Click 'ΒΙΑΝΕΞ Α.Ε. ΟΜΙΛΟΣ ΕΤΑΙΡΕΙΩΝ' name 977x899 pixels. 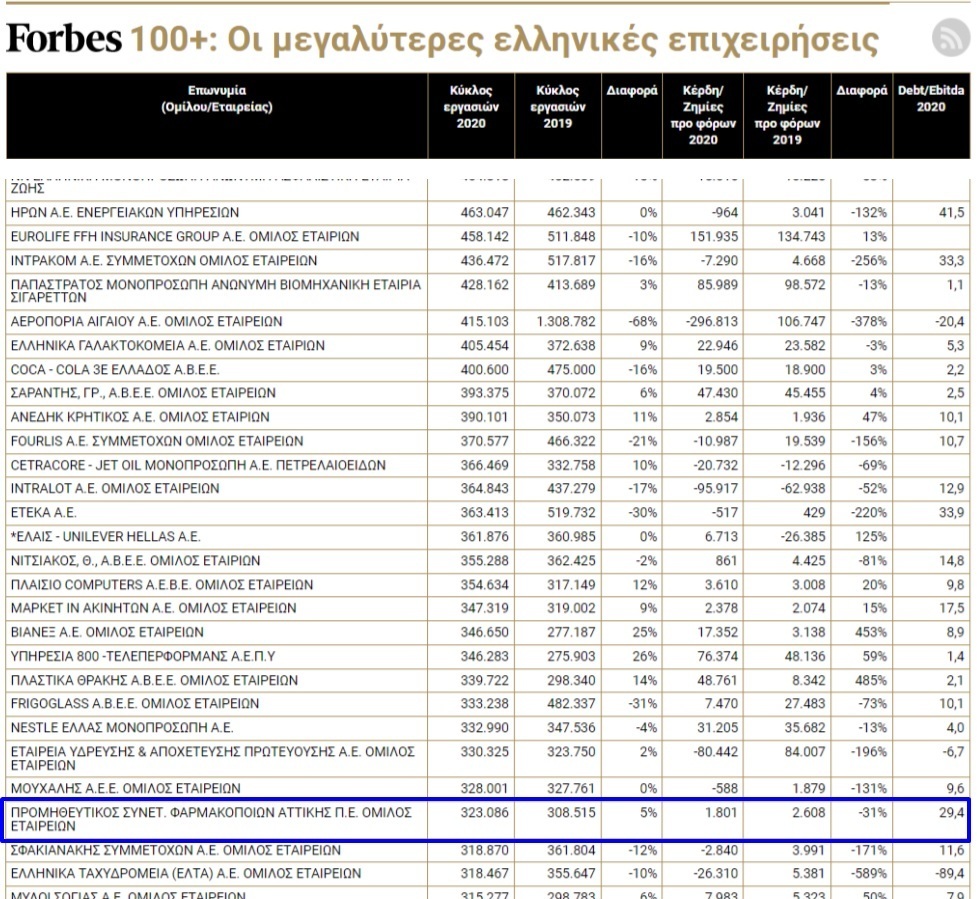[107, 632]
